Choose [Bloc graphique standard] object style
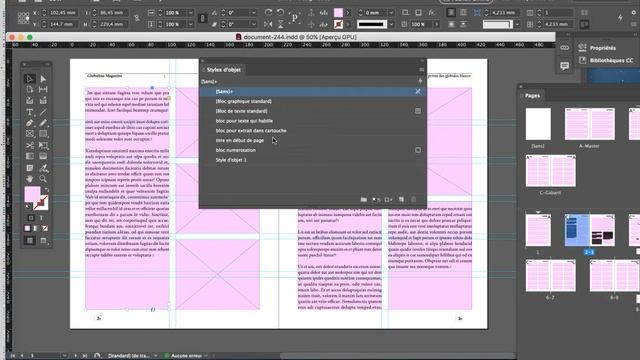The width and height of the screenshot is (640, 360). click(313, 101)
